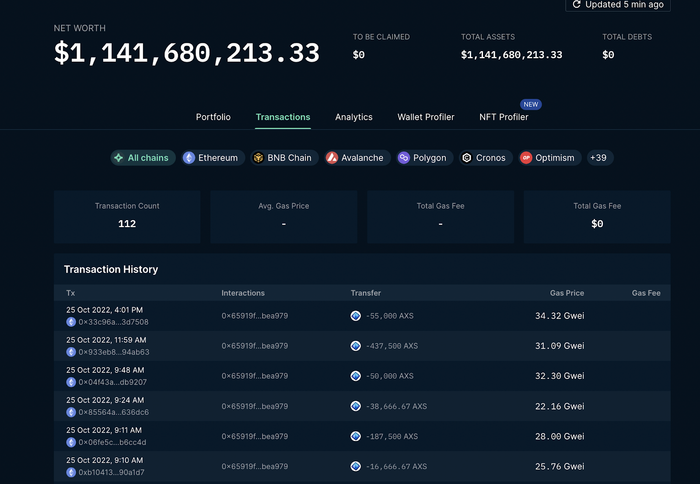Click the Updated 5 min ago button
Image resolution: width=700 pixels, height=484 pixels.
(618, 4)
